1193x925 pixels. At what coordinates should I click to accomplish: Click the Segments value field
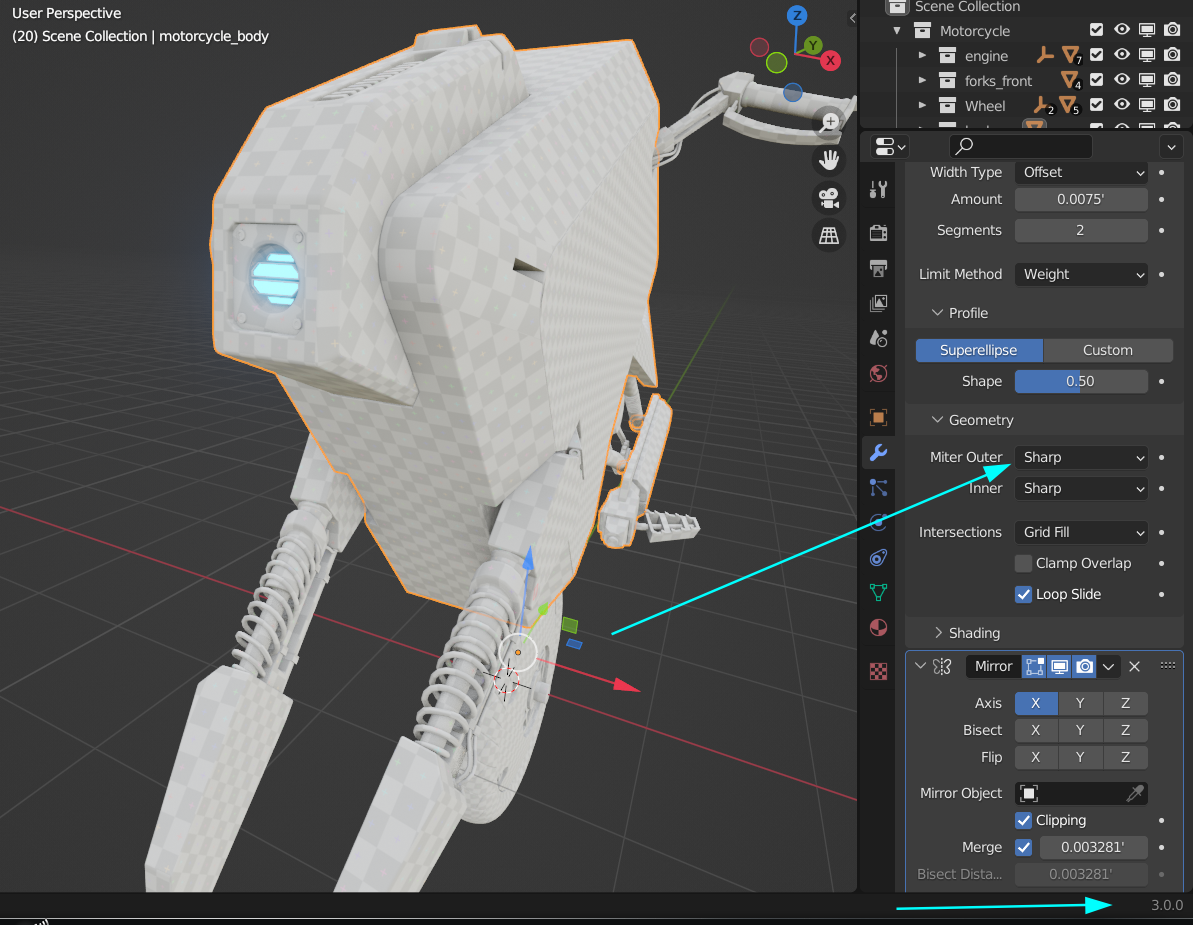coord(1081,230)
